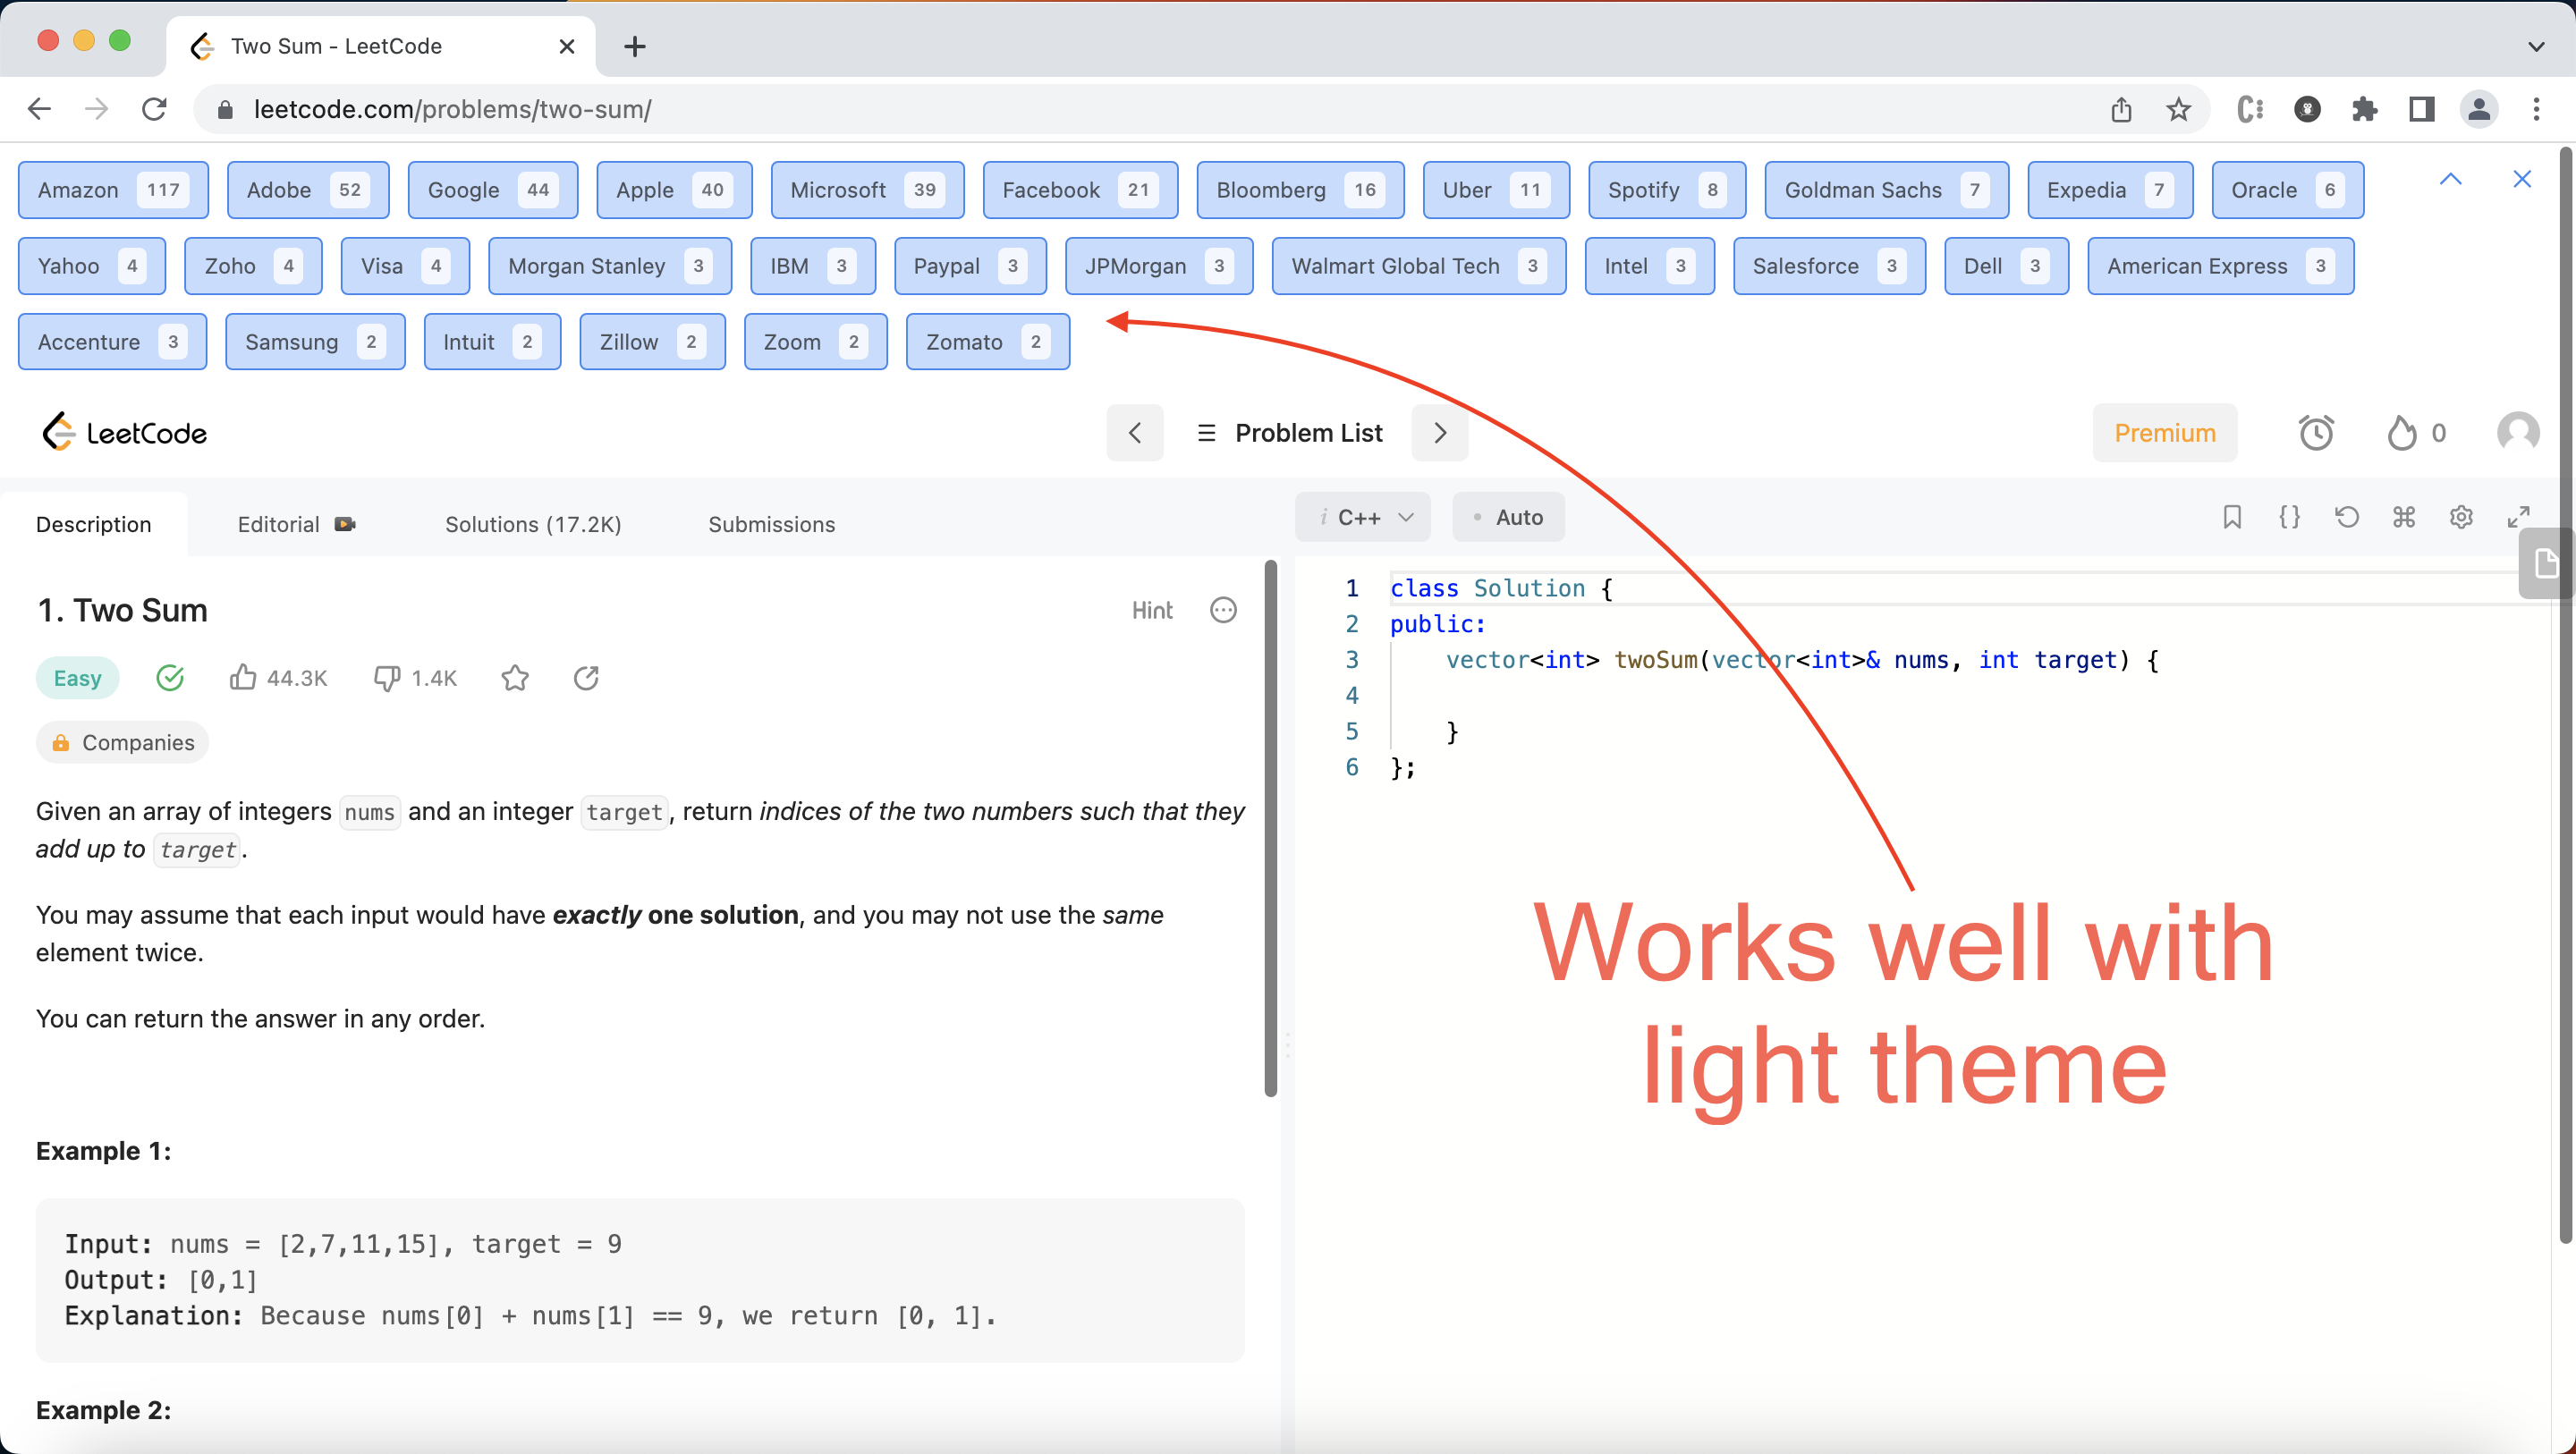Open the Solutions (17.2K) tab
The image size is (2576, 1454).
click(x=533, y=524)
